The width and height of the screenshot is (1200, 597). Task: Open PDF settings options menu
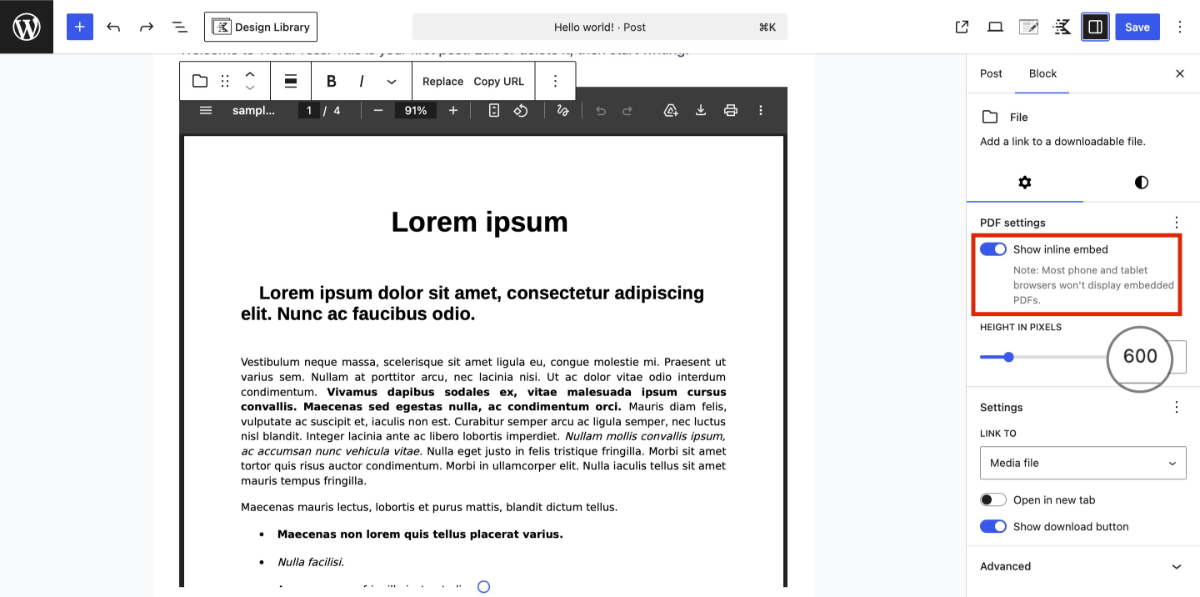click(1176, 222)
